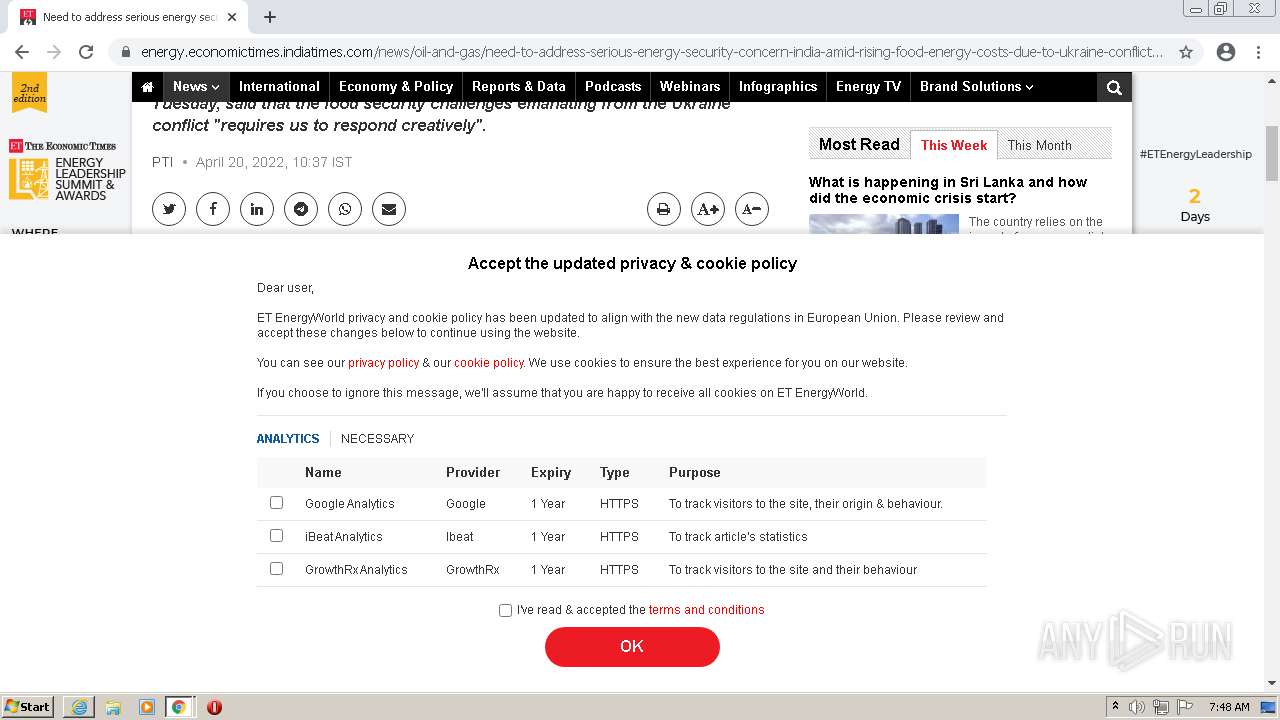Open the Energy TV section
Viewport: 1280px width, 720px height.
point(868,87)
